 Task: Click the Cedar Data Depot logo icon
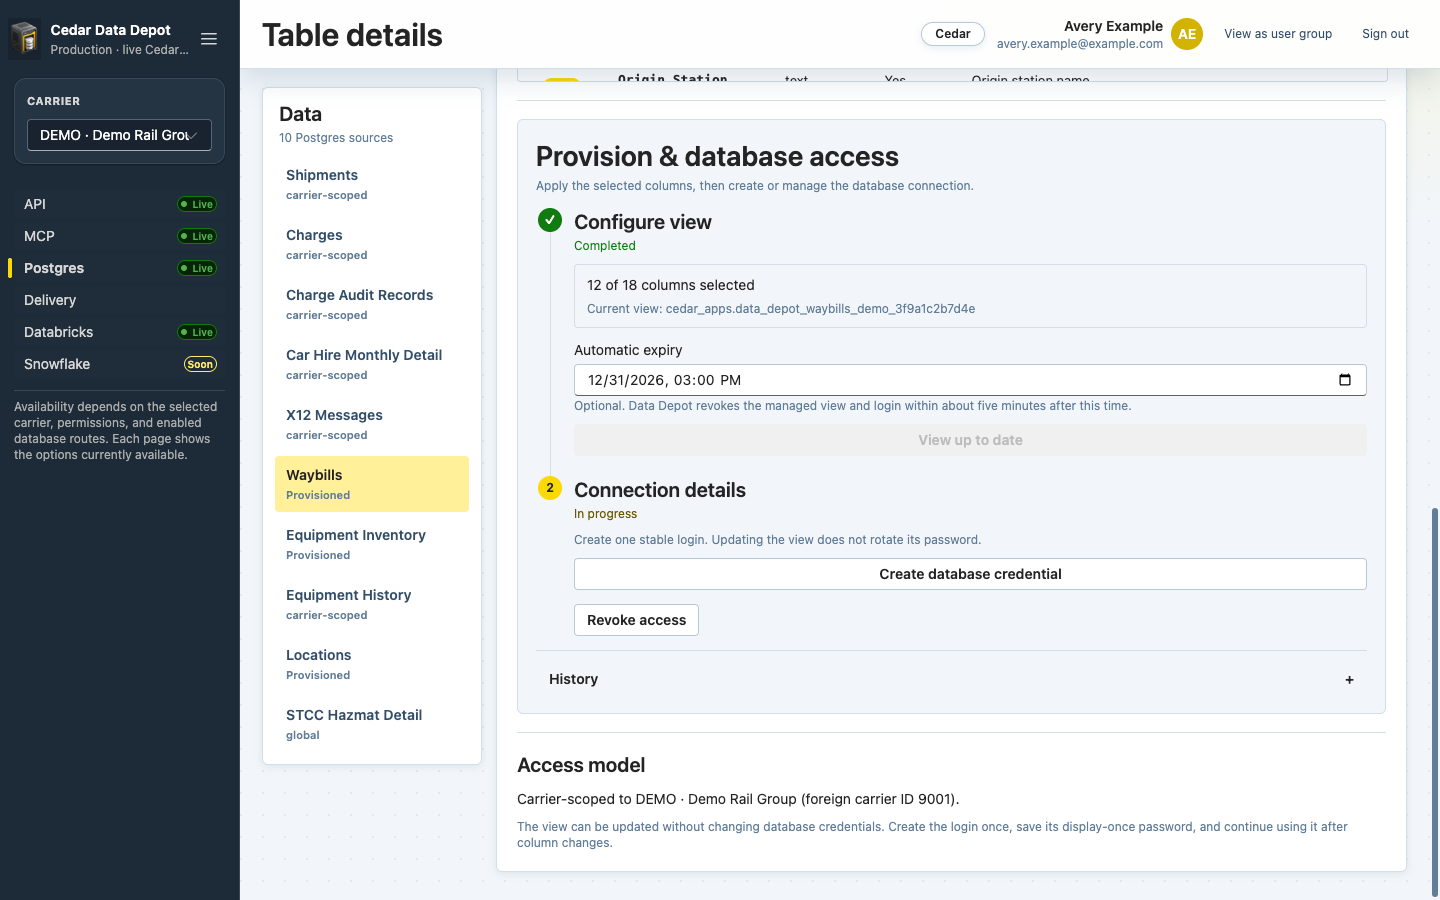tap(24, 39)
